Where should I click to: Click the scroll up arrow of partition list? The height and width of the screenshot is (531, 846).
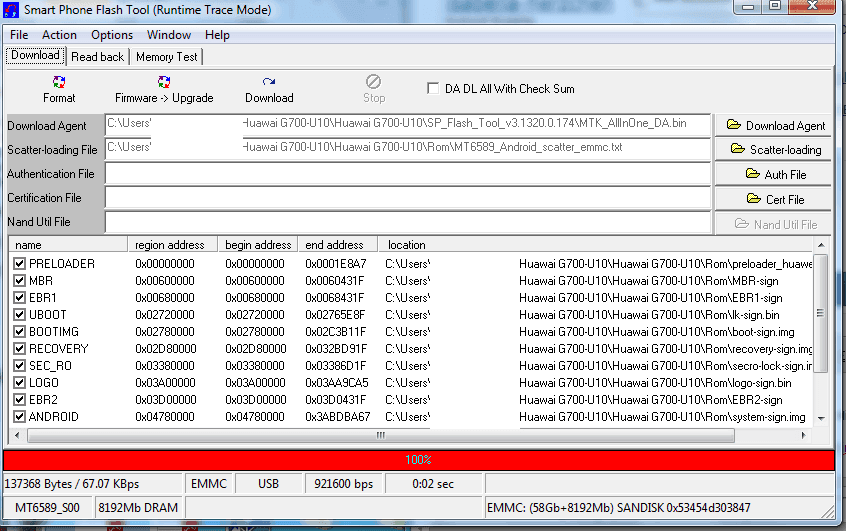[821, 245]
